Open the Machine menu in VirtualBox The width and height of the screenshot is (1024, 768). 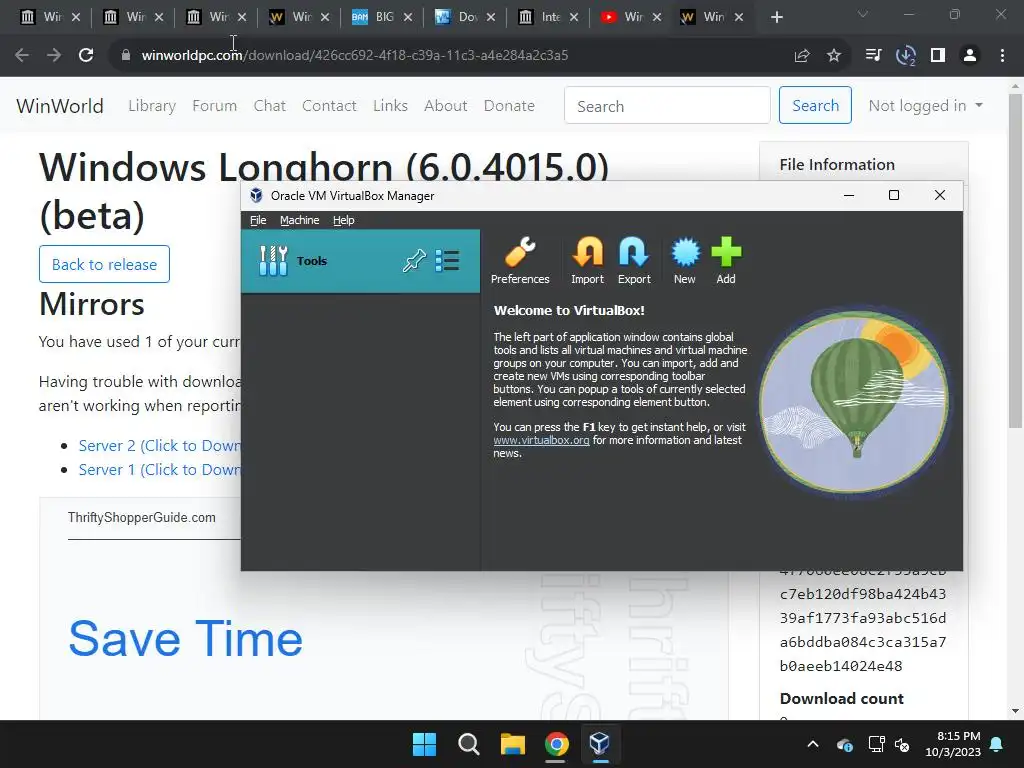pos(300,220)
